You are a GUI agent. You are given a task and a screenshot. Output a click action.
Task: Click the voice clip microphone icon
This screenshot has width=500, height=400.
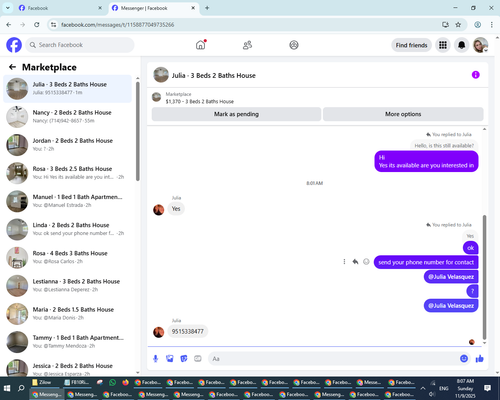155,359
